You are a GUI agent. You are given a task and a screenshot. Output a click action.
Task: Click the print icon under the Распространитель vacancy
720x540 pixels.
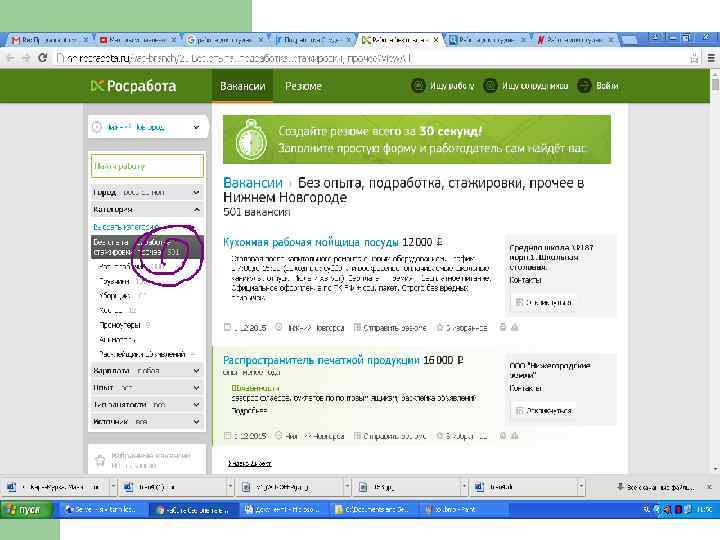[x=503, y=436]
